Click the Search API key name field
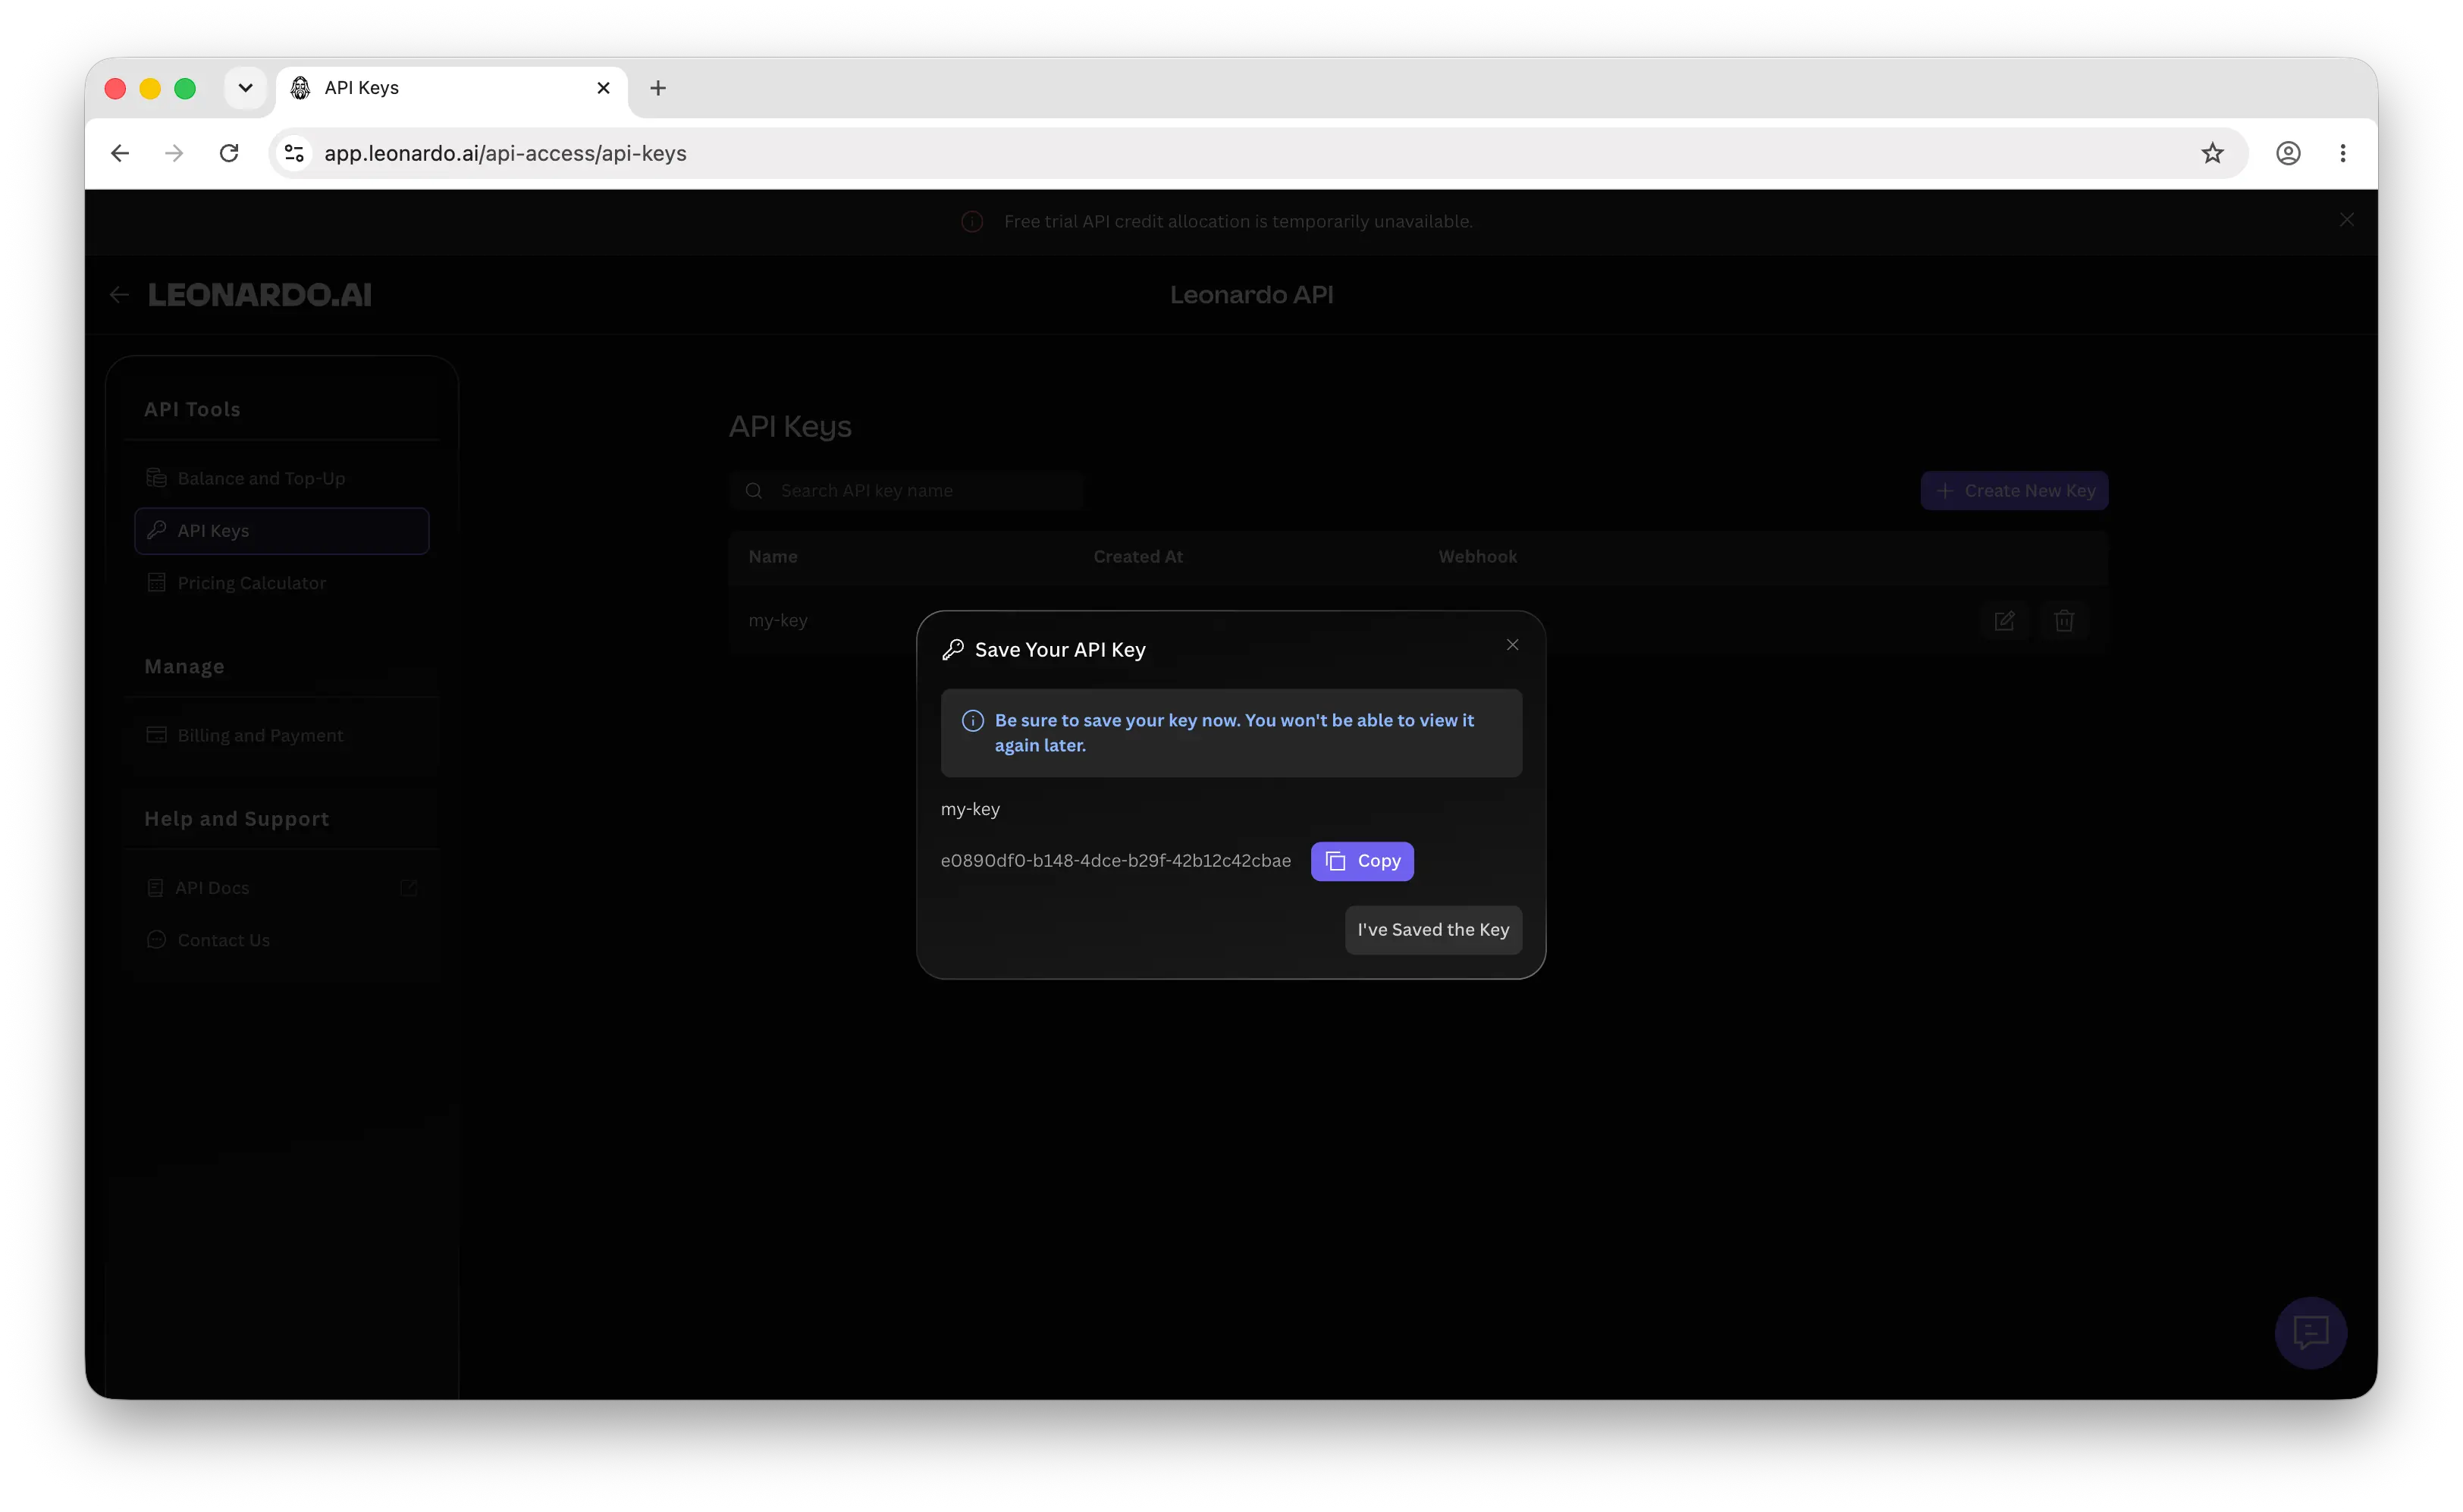2463x1512 pixels. point(906,491)
